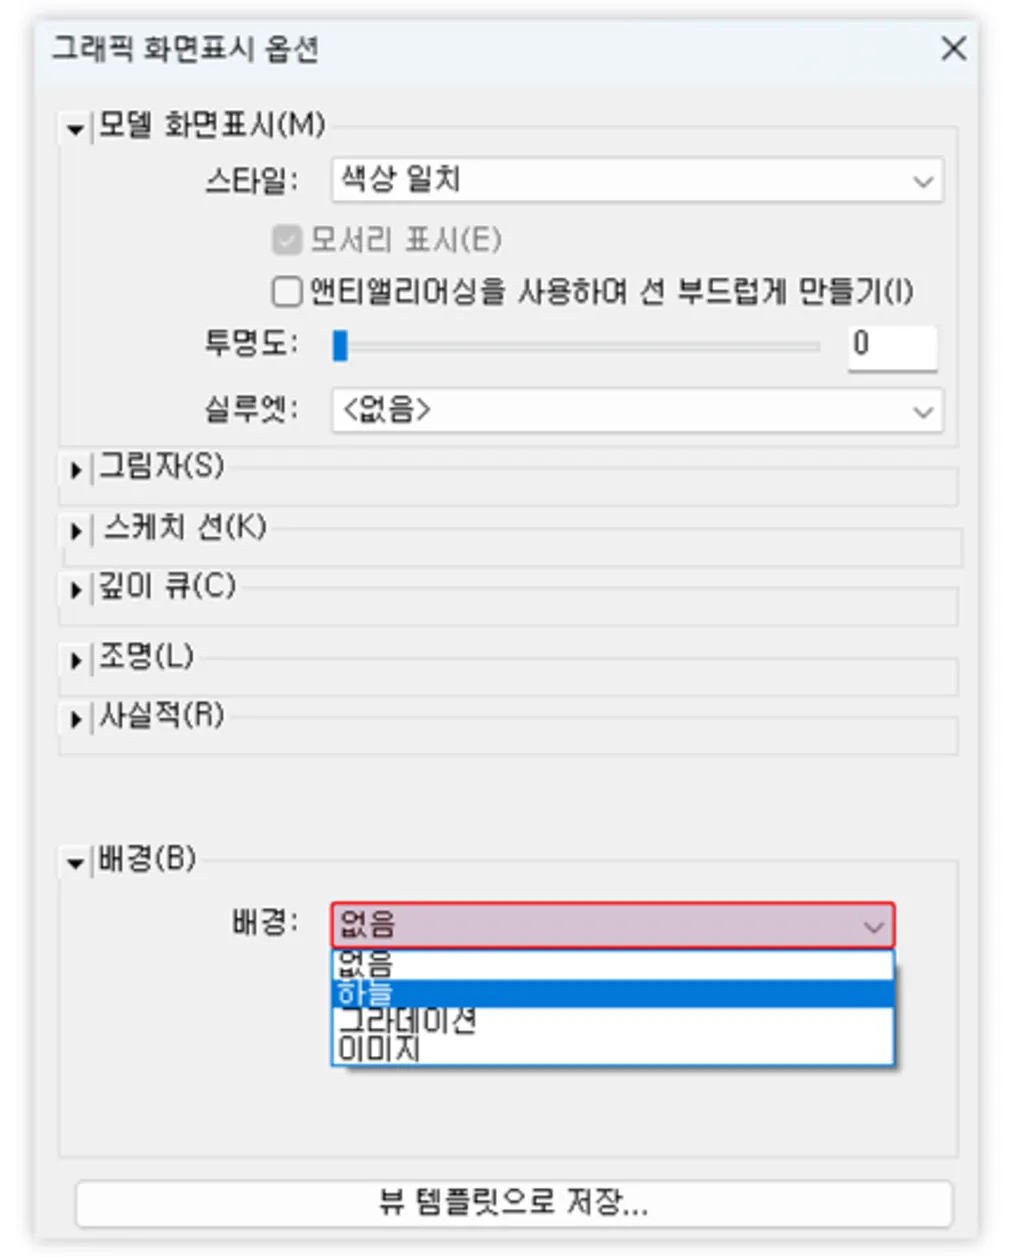Choose 하늘 in the background list
1009x1258 pixels.
[x=612, y=993]
